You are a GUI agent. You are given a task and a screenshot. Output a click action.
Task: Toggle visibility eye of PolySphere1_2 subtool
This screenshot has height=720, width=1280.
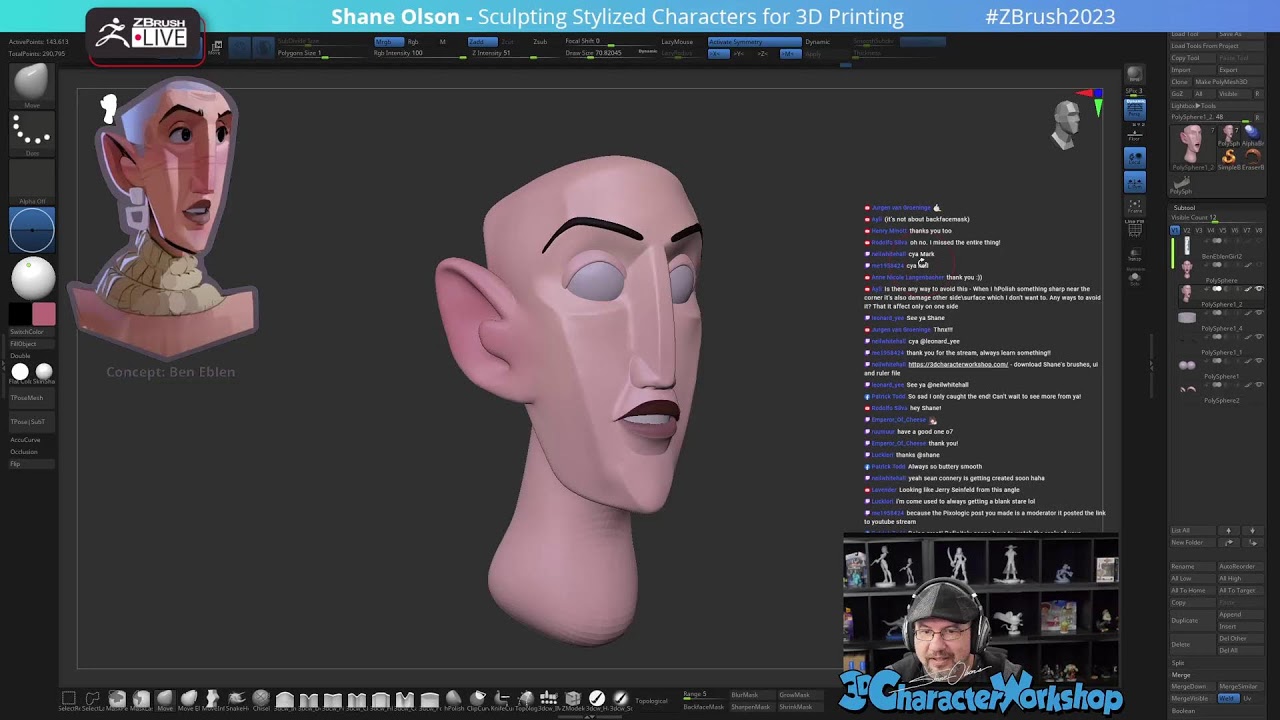coord(1258,290)
